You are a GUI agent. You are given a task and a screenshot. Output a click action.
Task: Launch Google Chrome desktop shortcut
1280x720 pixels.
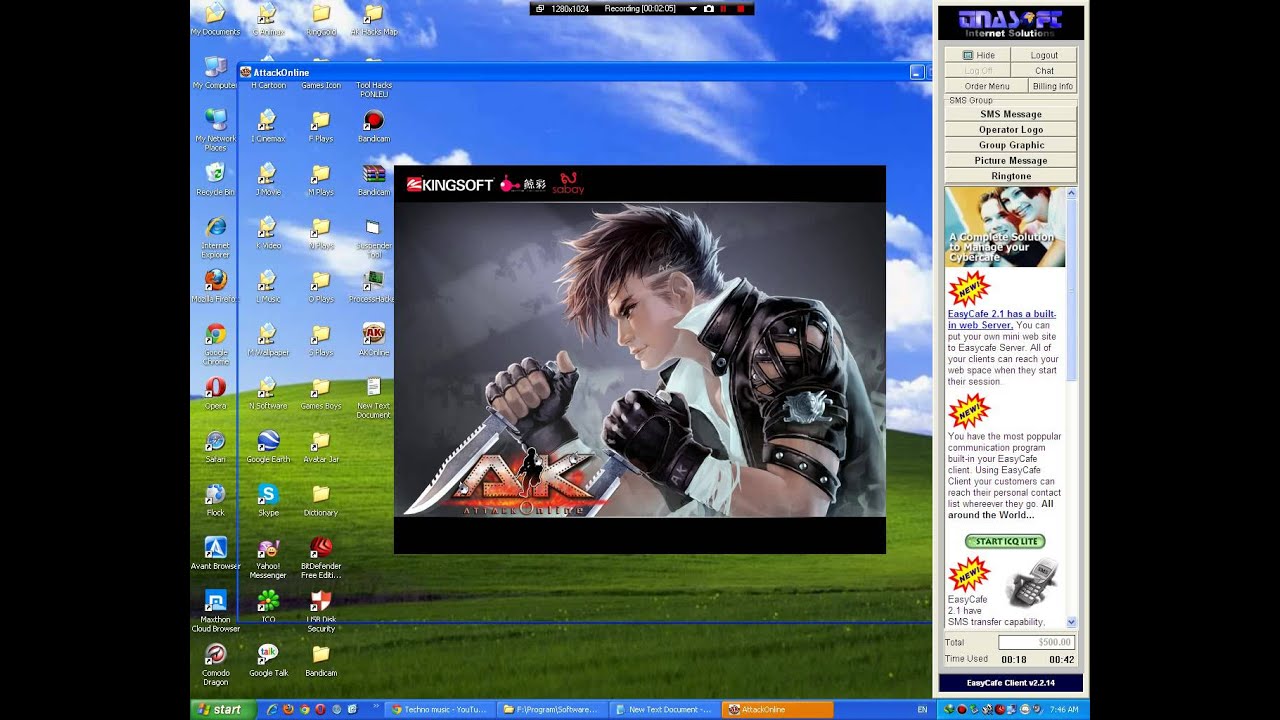pyautogui.click(x=215, y=344)
